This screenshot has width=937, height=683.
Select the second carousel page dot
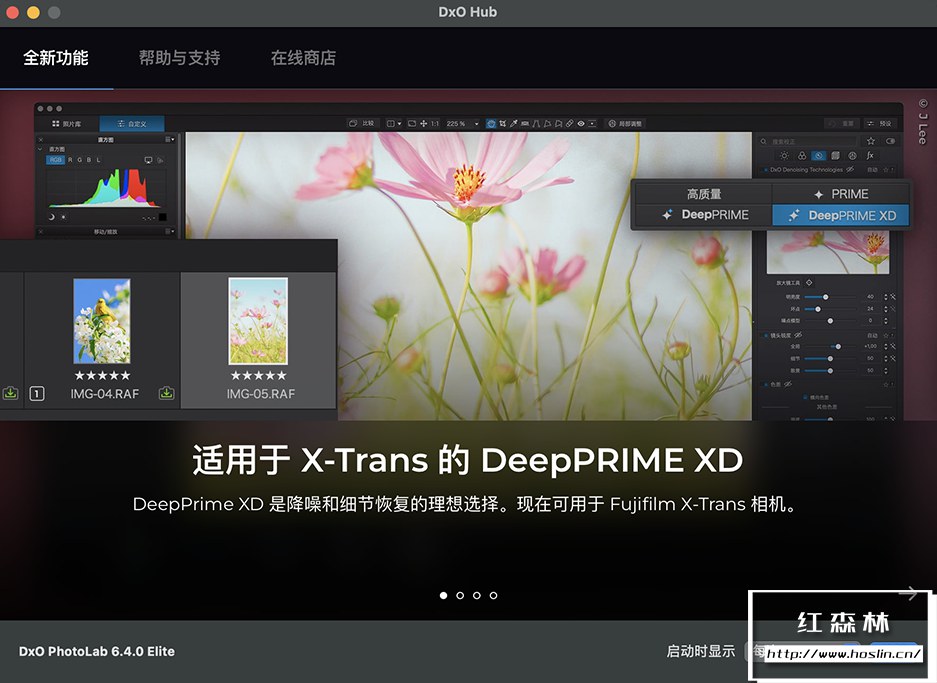pyautogui.click(x=460, y=595)
